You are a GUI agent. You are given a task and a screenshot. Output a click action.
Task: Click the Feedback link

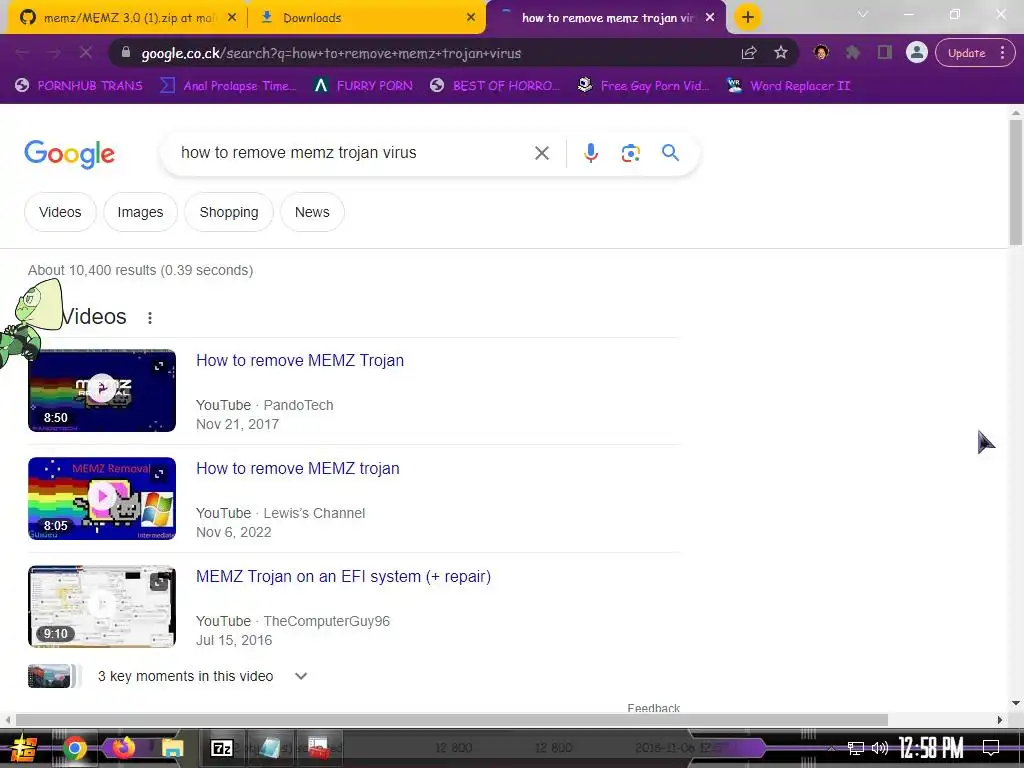[653, 708]
